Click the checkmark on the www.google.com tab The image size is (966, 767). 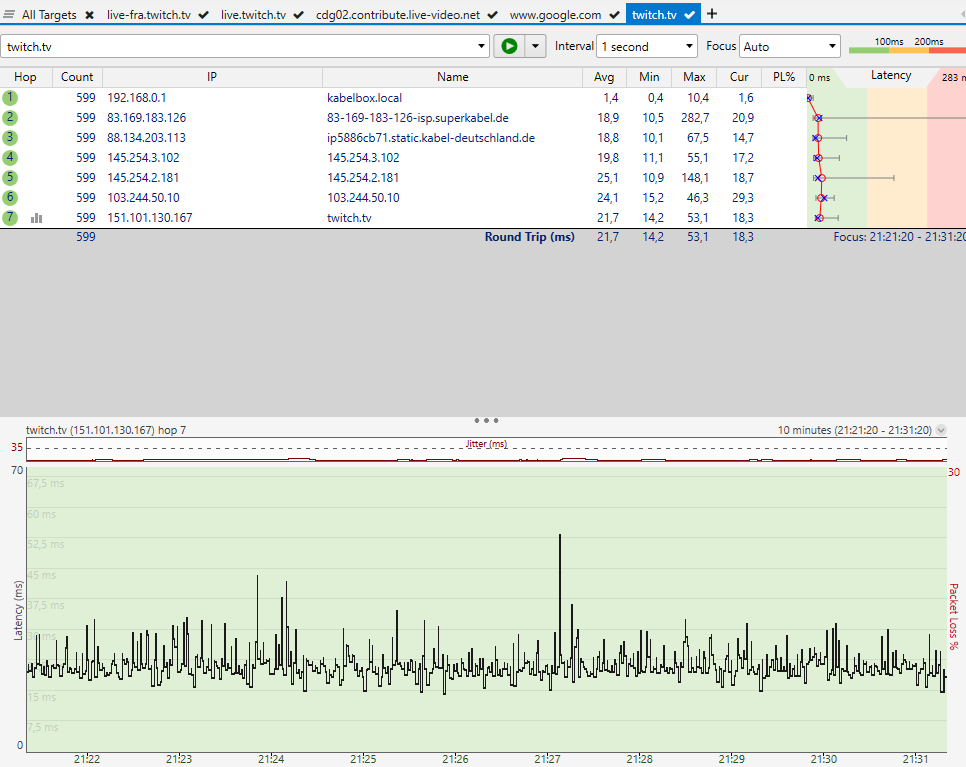pos(614,15)
